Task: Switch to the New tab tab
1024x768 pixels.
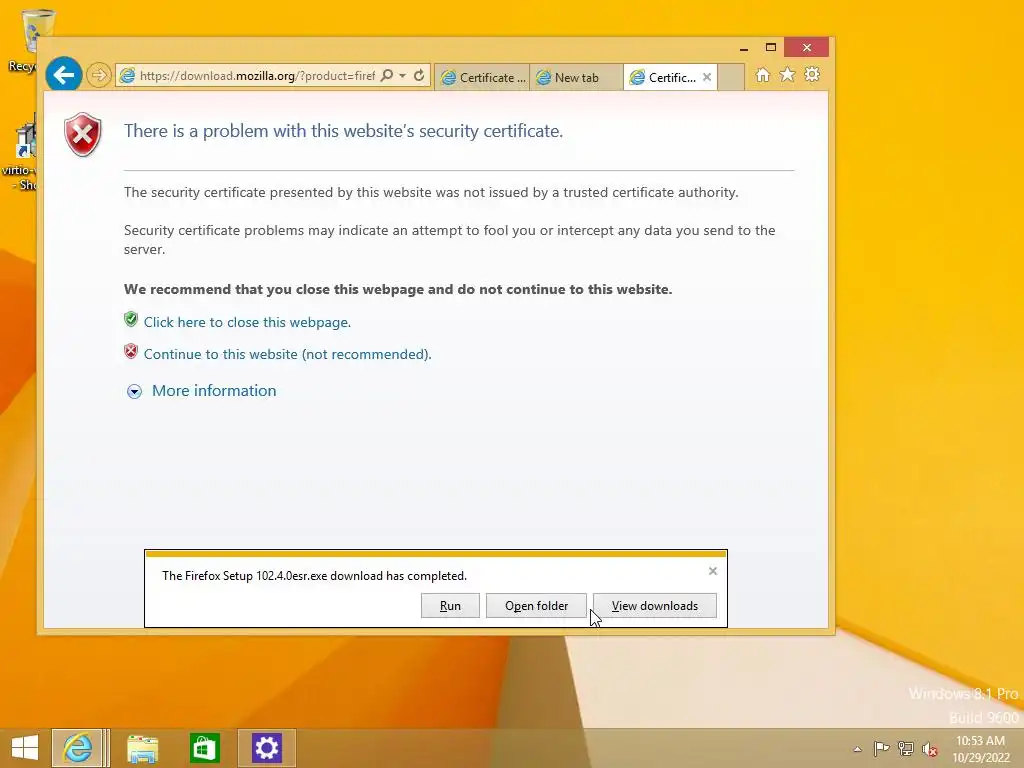Action: tap(576, 77)
